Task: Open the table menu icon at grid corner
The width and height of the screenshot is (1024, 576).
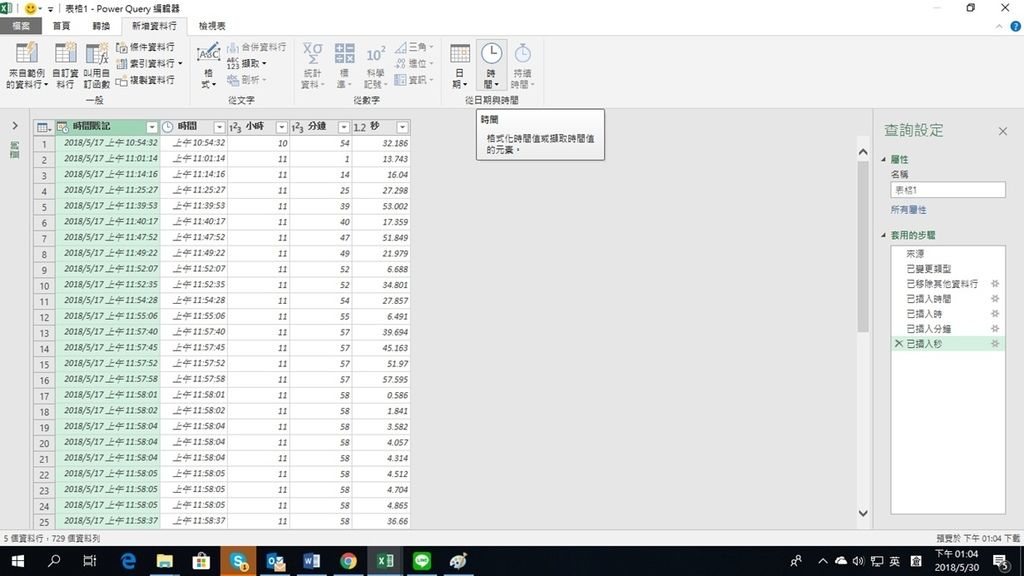Action: pos(44,127)
